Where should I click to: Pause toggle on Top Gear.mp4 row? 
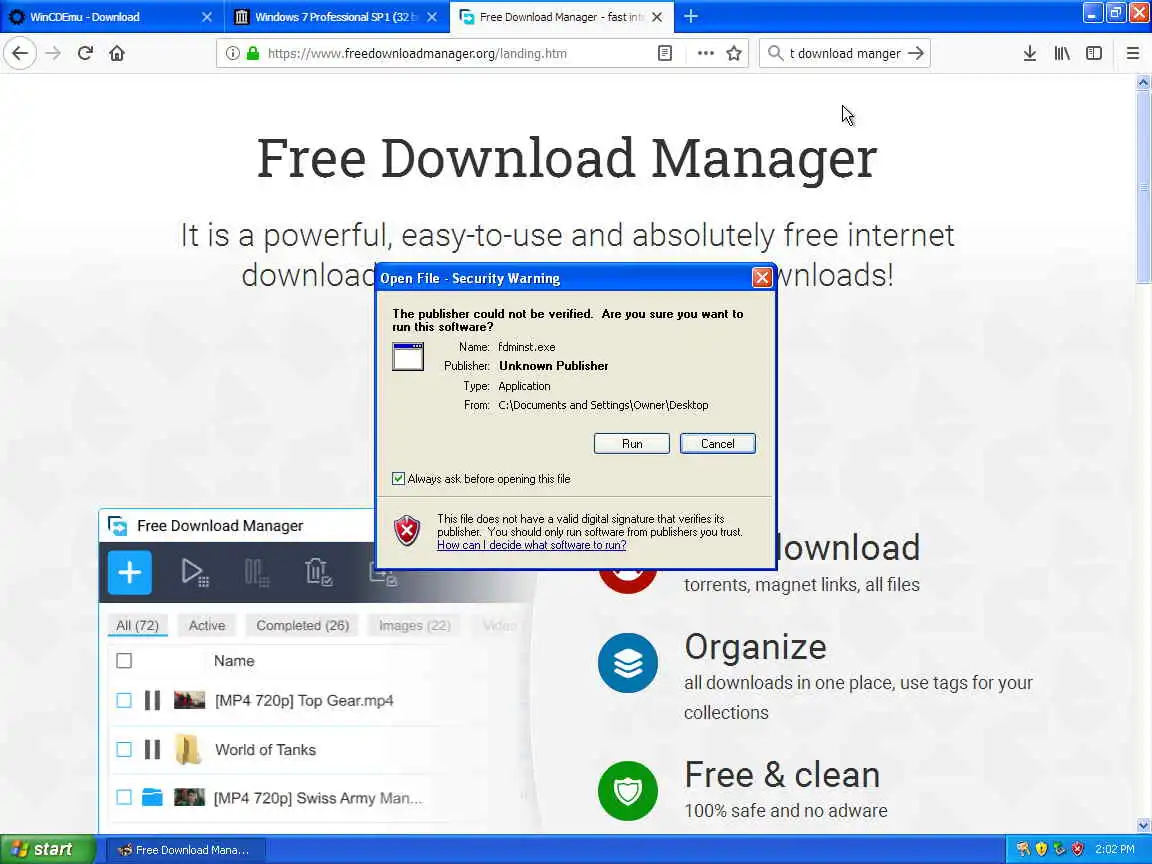(x=152, y=700)
